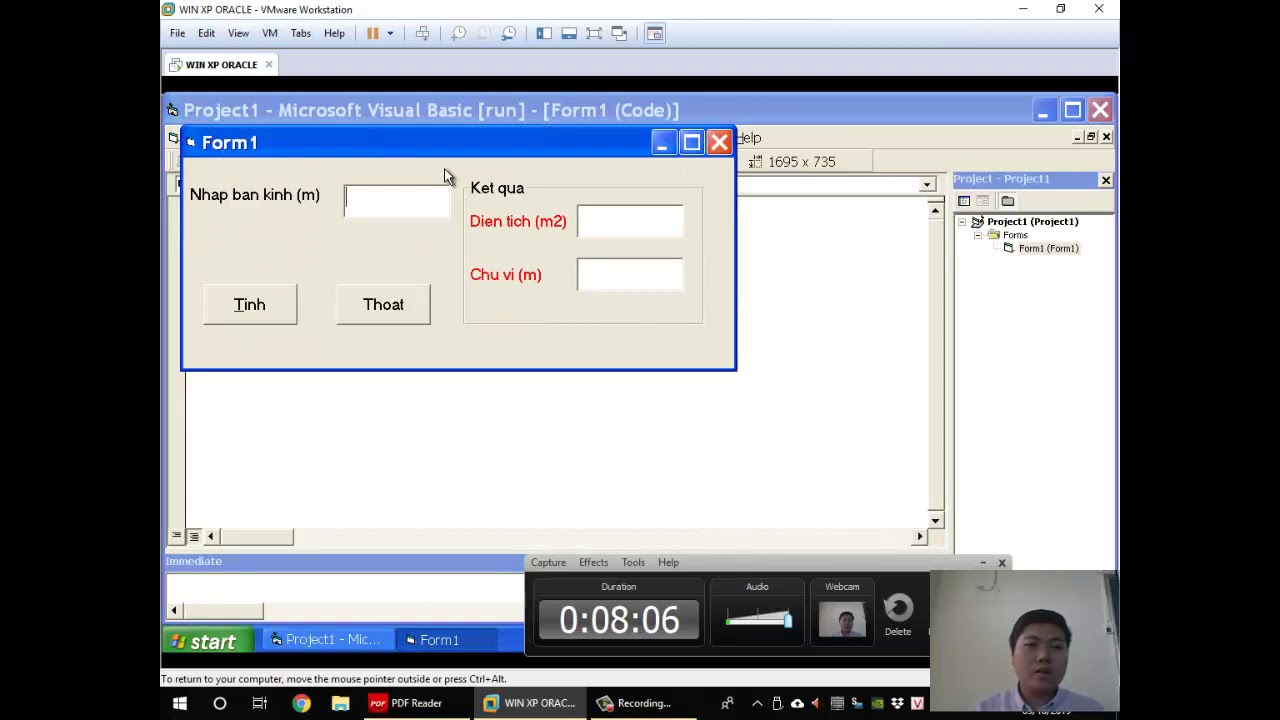The width and height of the screenshot is (1280, 720).
Task: Click the code window horizontal scroll right arrow
Action: pyautogui.click(x=920, y=537)
